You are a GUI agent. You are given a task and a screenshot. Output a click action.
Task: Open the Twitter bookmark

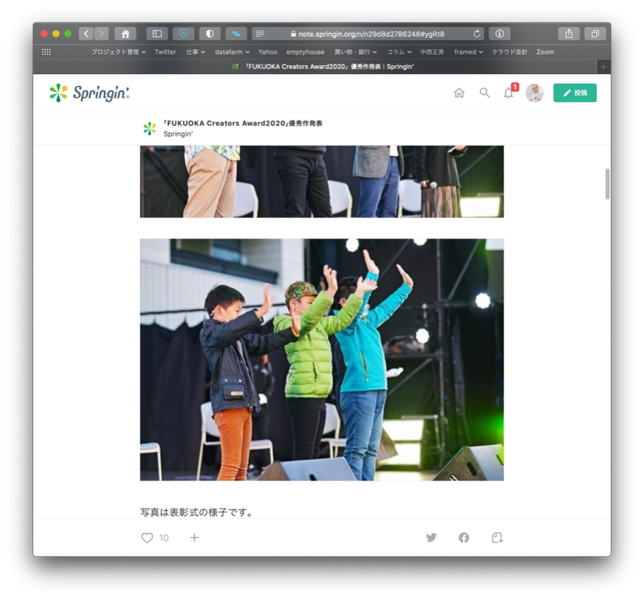click(165, 52)
